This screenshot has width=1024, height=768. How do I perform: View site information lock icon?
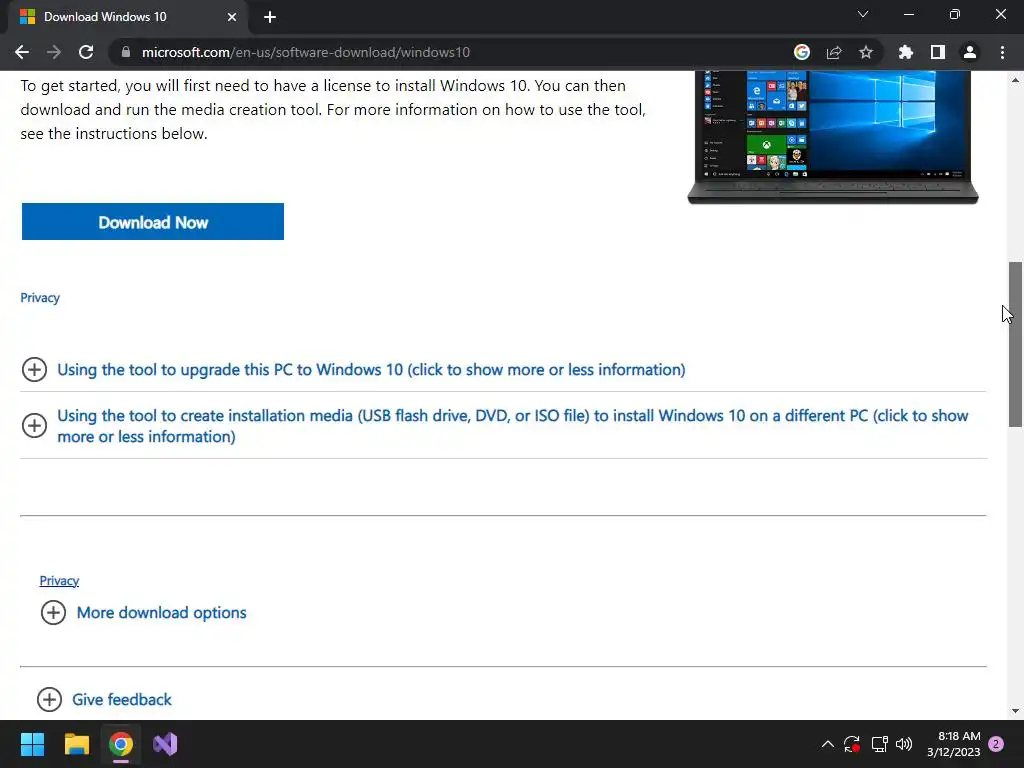click(126, 52)
